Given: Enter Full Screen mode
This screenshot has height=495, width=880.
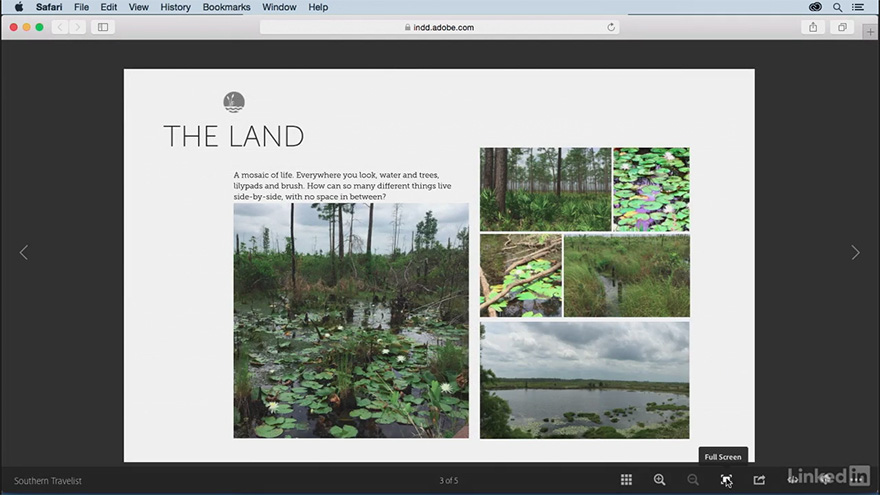Looking at the screenshot, I should click(726, 480).
